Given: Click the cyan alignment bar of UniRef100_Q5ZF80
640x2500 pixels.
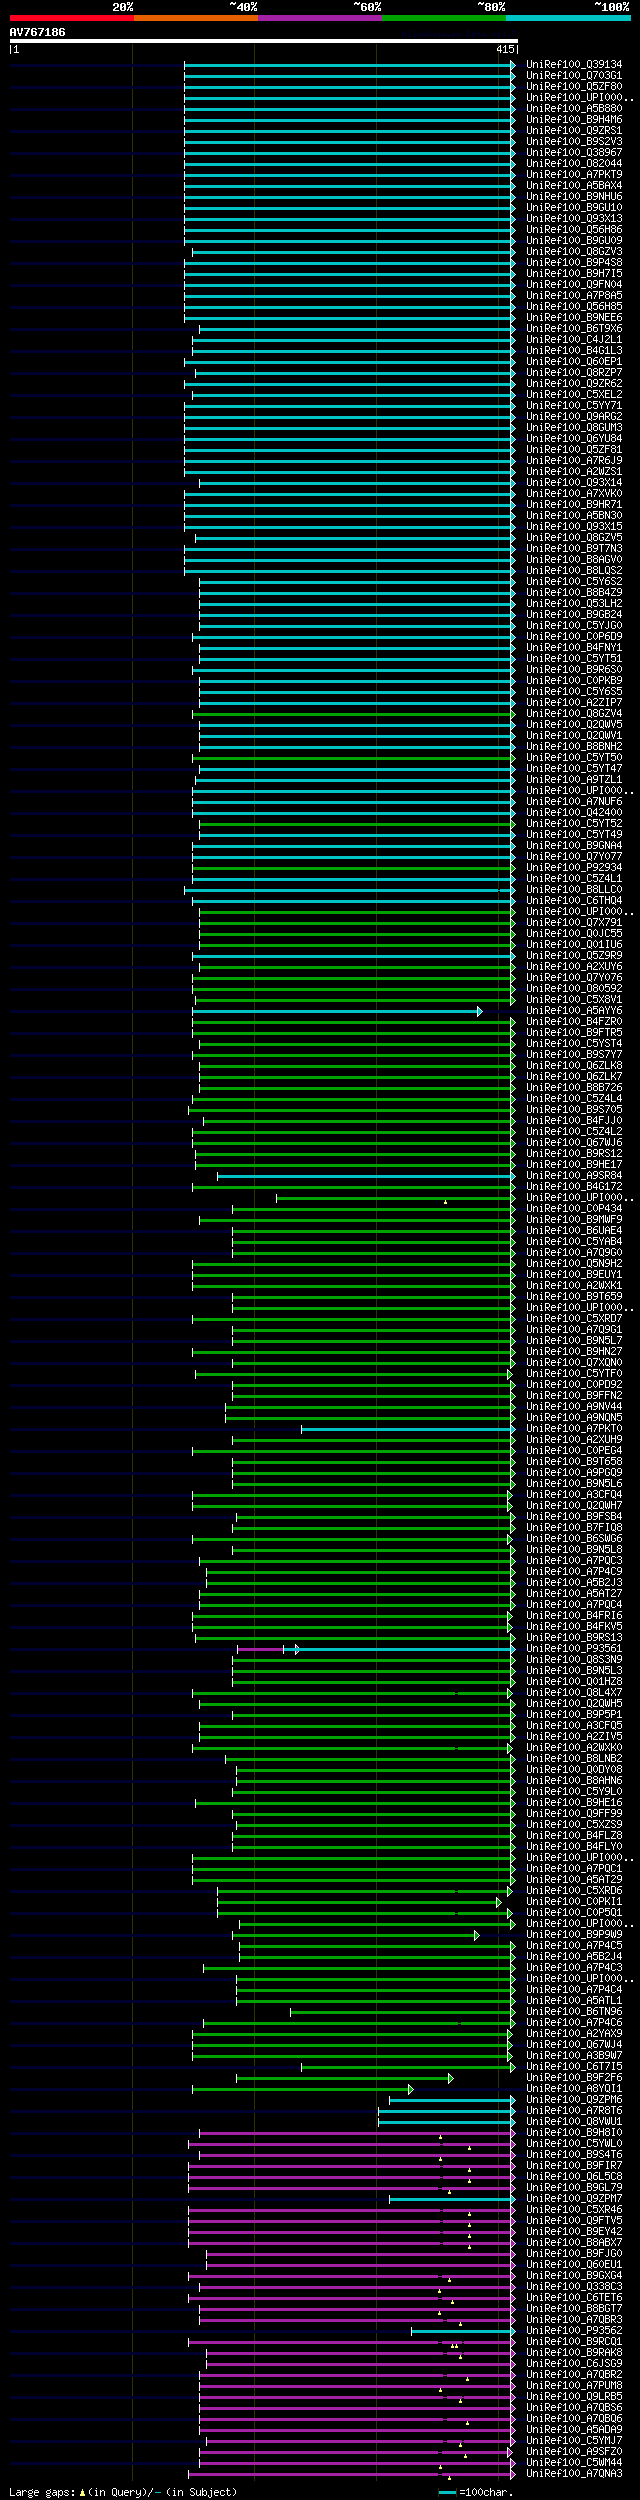Looking at the screenshot, I should point(348,87).
